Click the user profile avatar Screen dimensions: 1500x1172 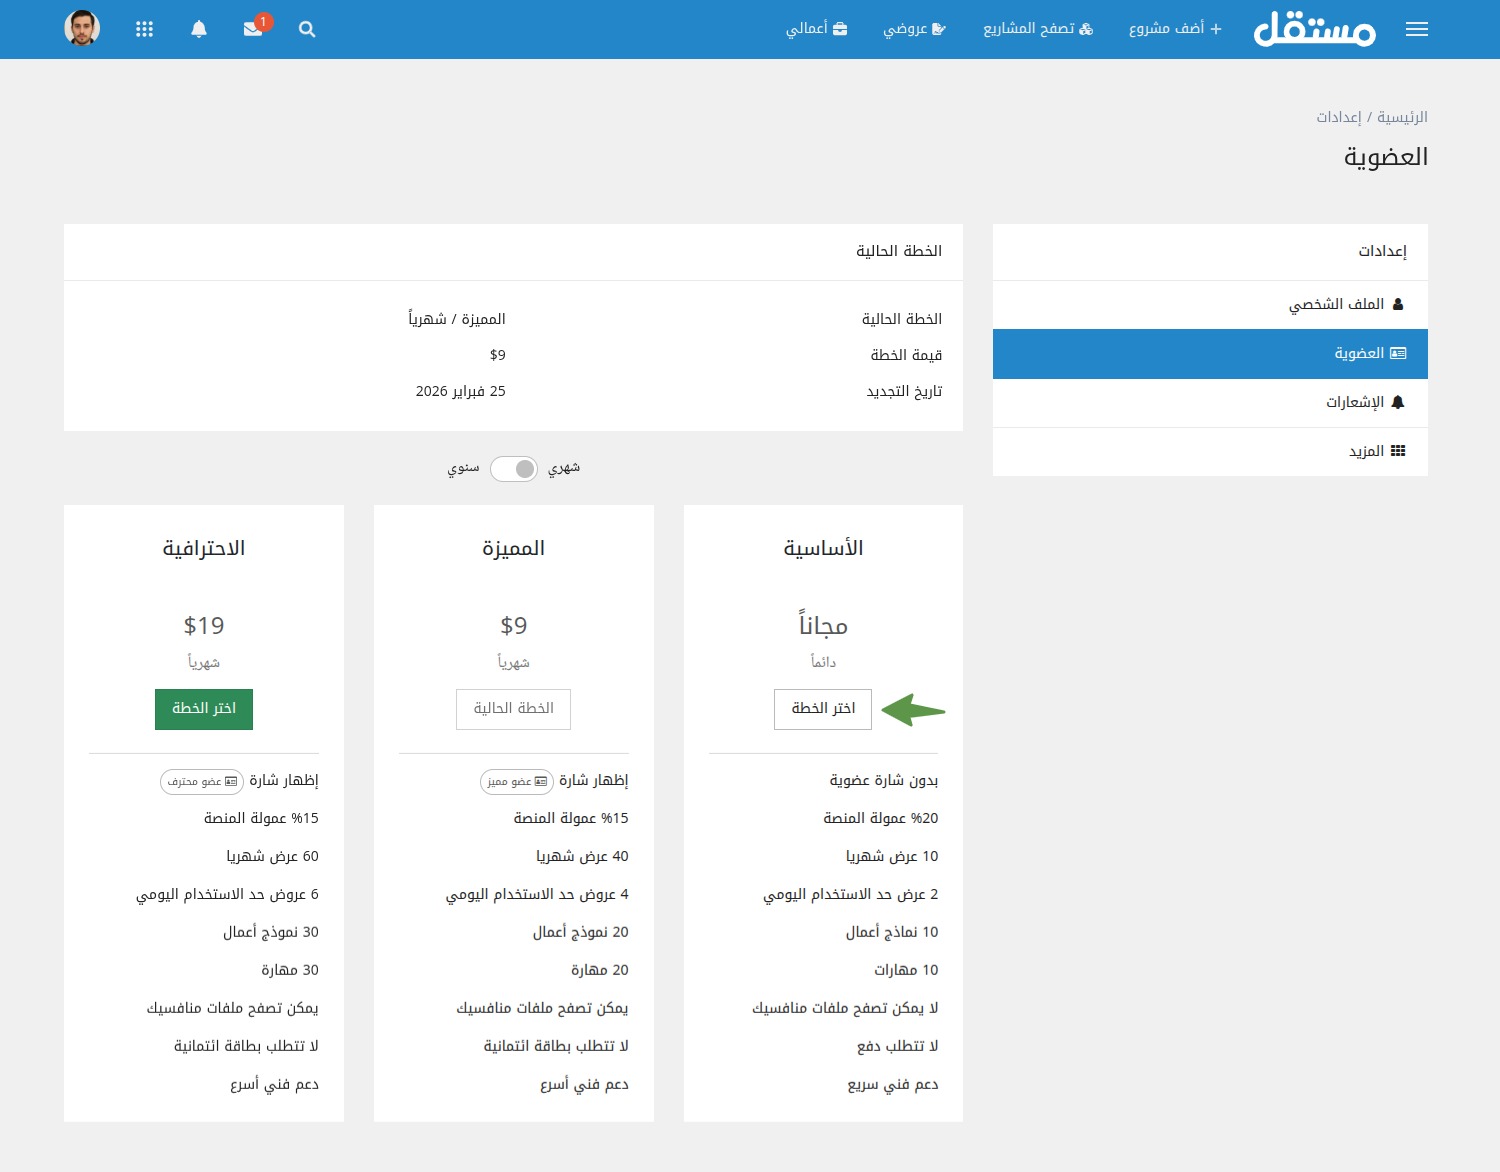tap(82, 28)
